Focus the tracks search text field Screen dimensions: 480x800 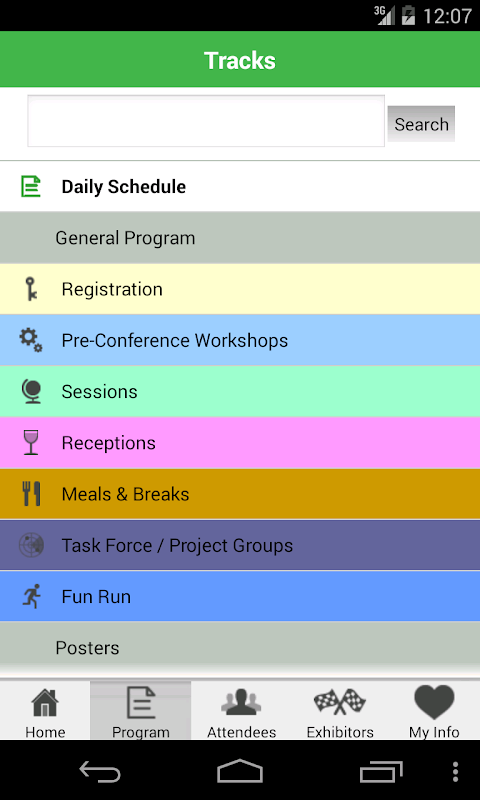coord(206,121)
